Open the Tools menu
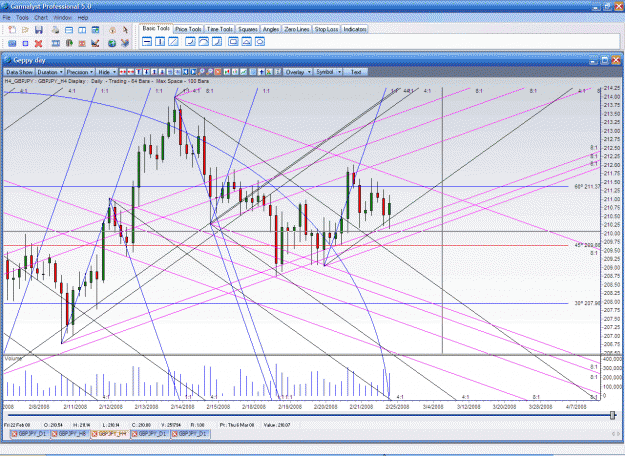The height and width of the screenshot is (456, 625). coord(22,18)
